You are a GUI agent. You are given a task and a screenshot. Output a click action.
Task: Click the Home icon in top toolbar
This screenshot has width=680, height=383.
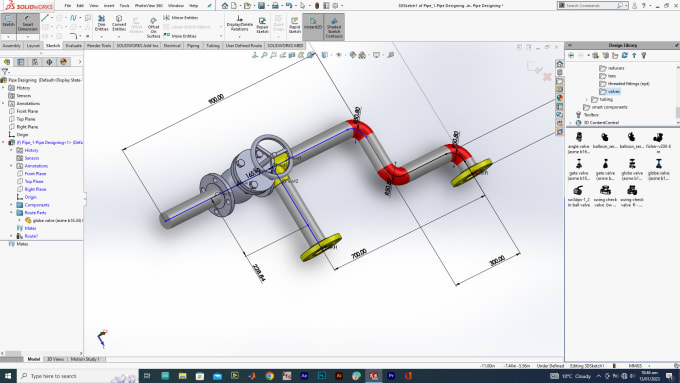pyautogui.click(x=225, y=6)
